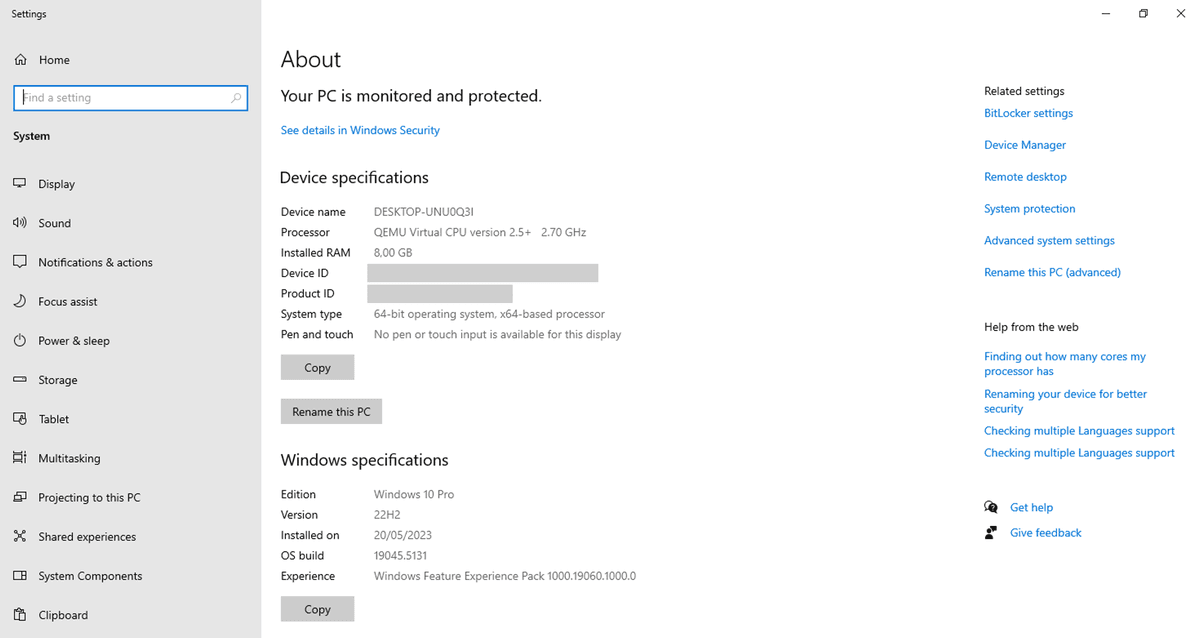
Task: Minimize the Settings window
Action: coord(1106,14)
